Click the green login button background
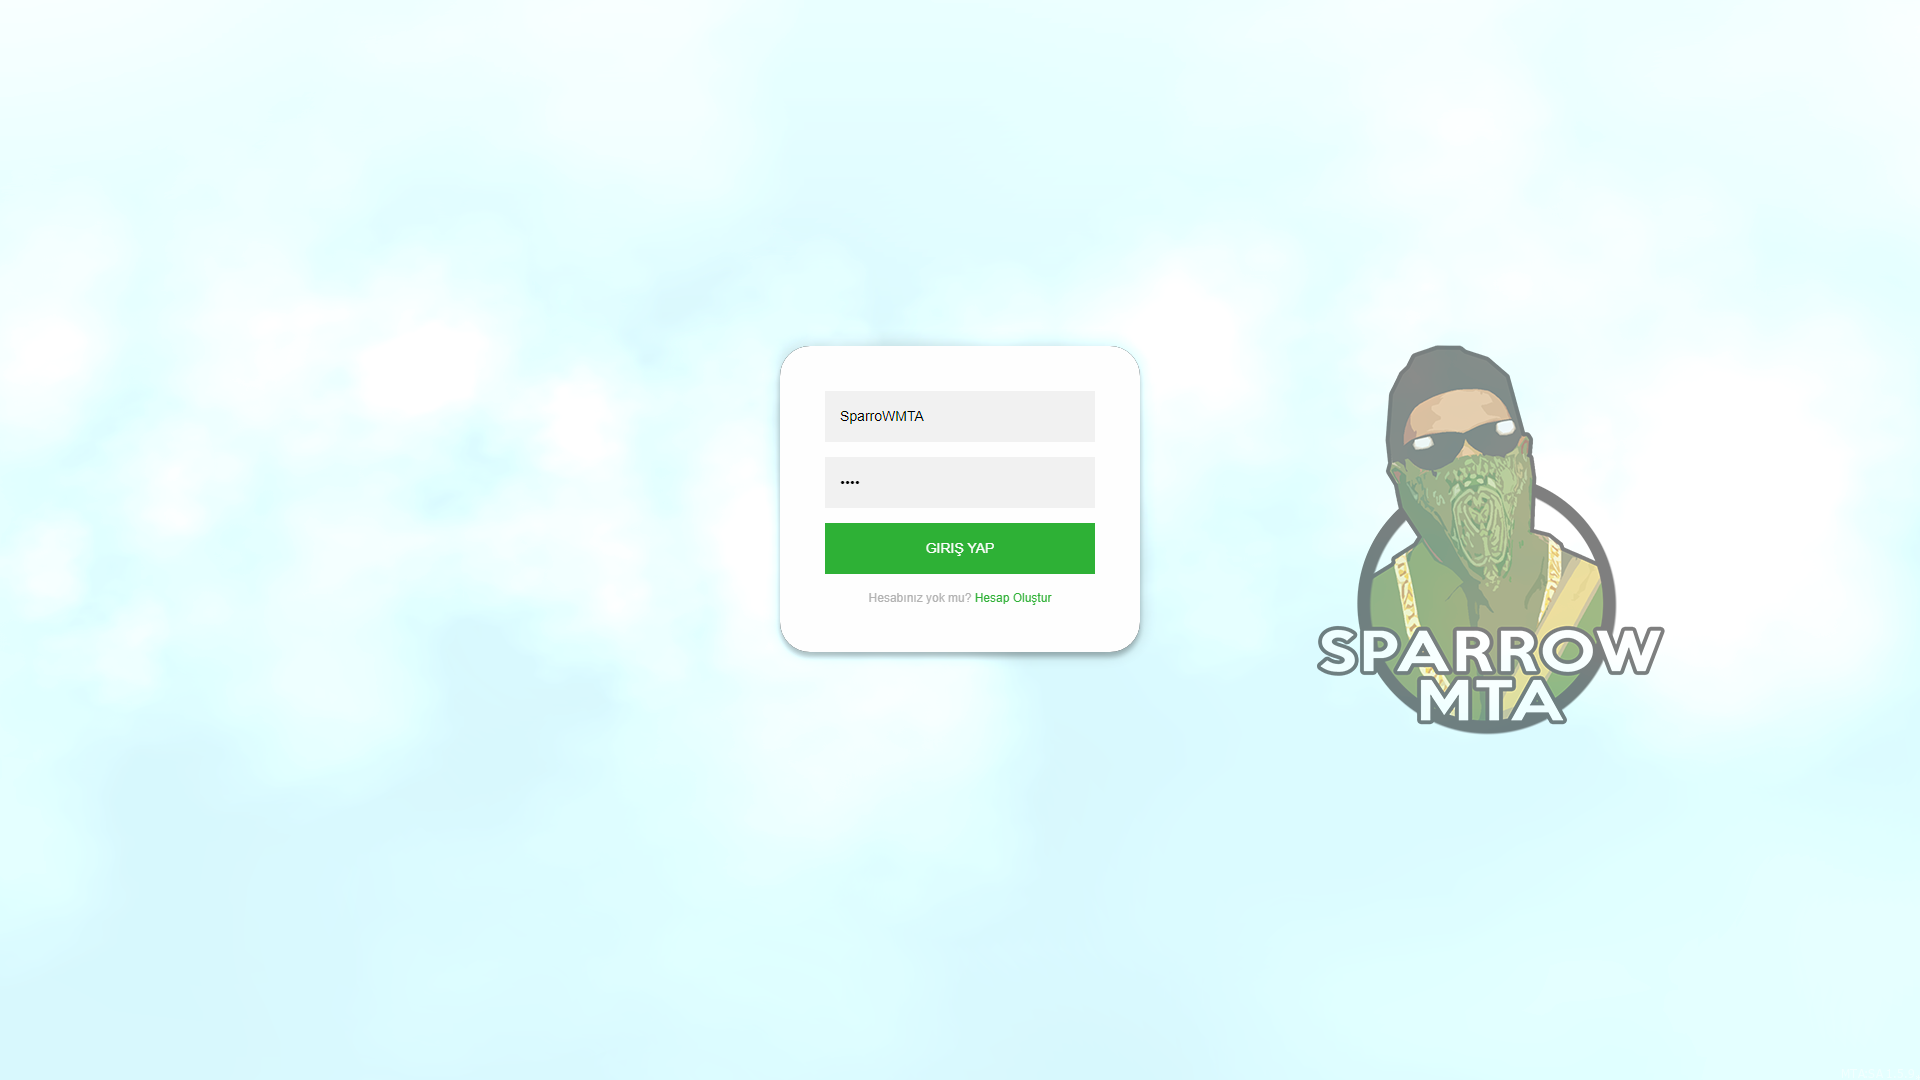Image resolution: width=1920 pixels, height=1080 pixels. pyautogui.click(x=960, y=549)
